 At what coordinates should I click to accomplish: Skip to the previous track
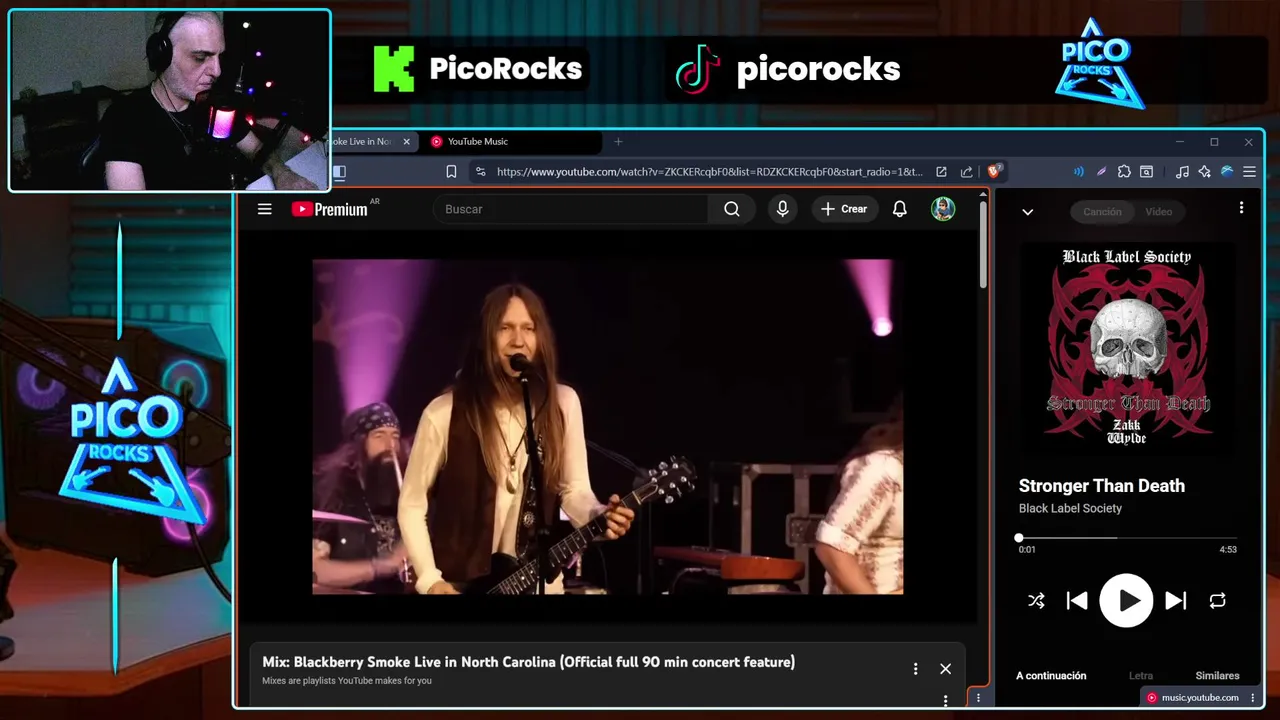(x=1077, y=601)
